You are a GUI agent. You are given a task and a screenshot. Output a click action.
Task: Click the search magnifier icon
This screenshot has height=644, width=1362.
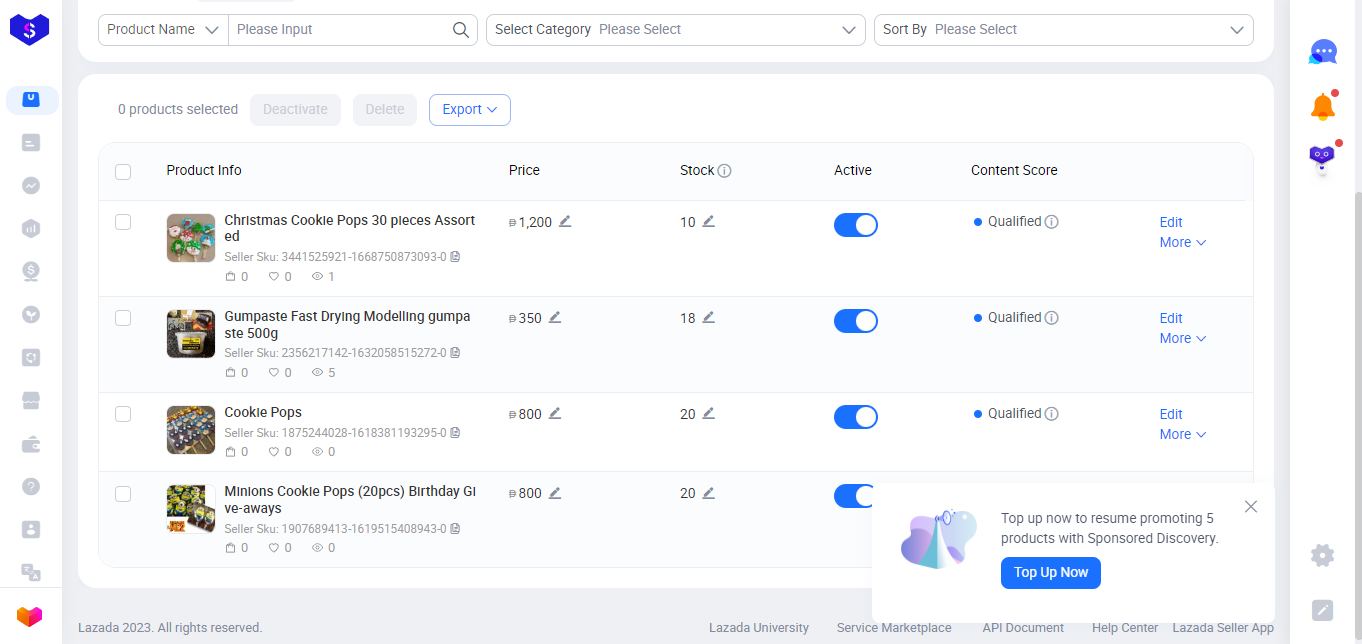461,30
